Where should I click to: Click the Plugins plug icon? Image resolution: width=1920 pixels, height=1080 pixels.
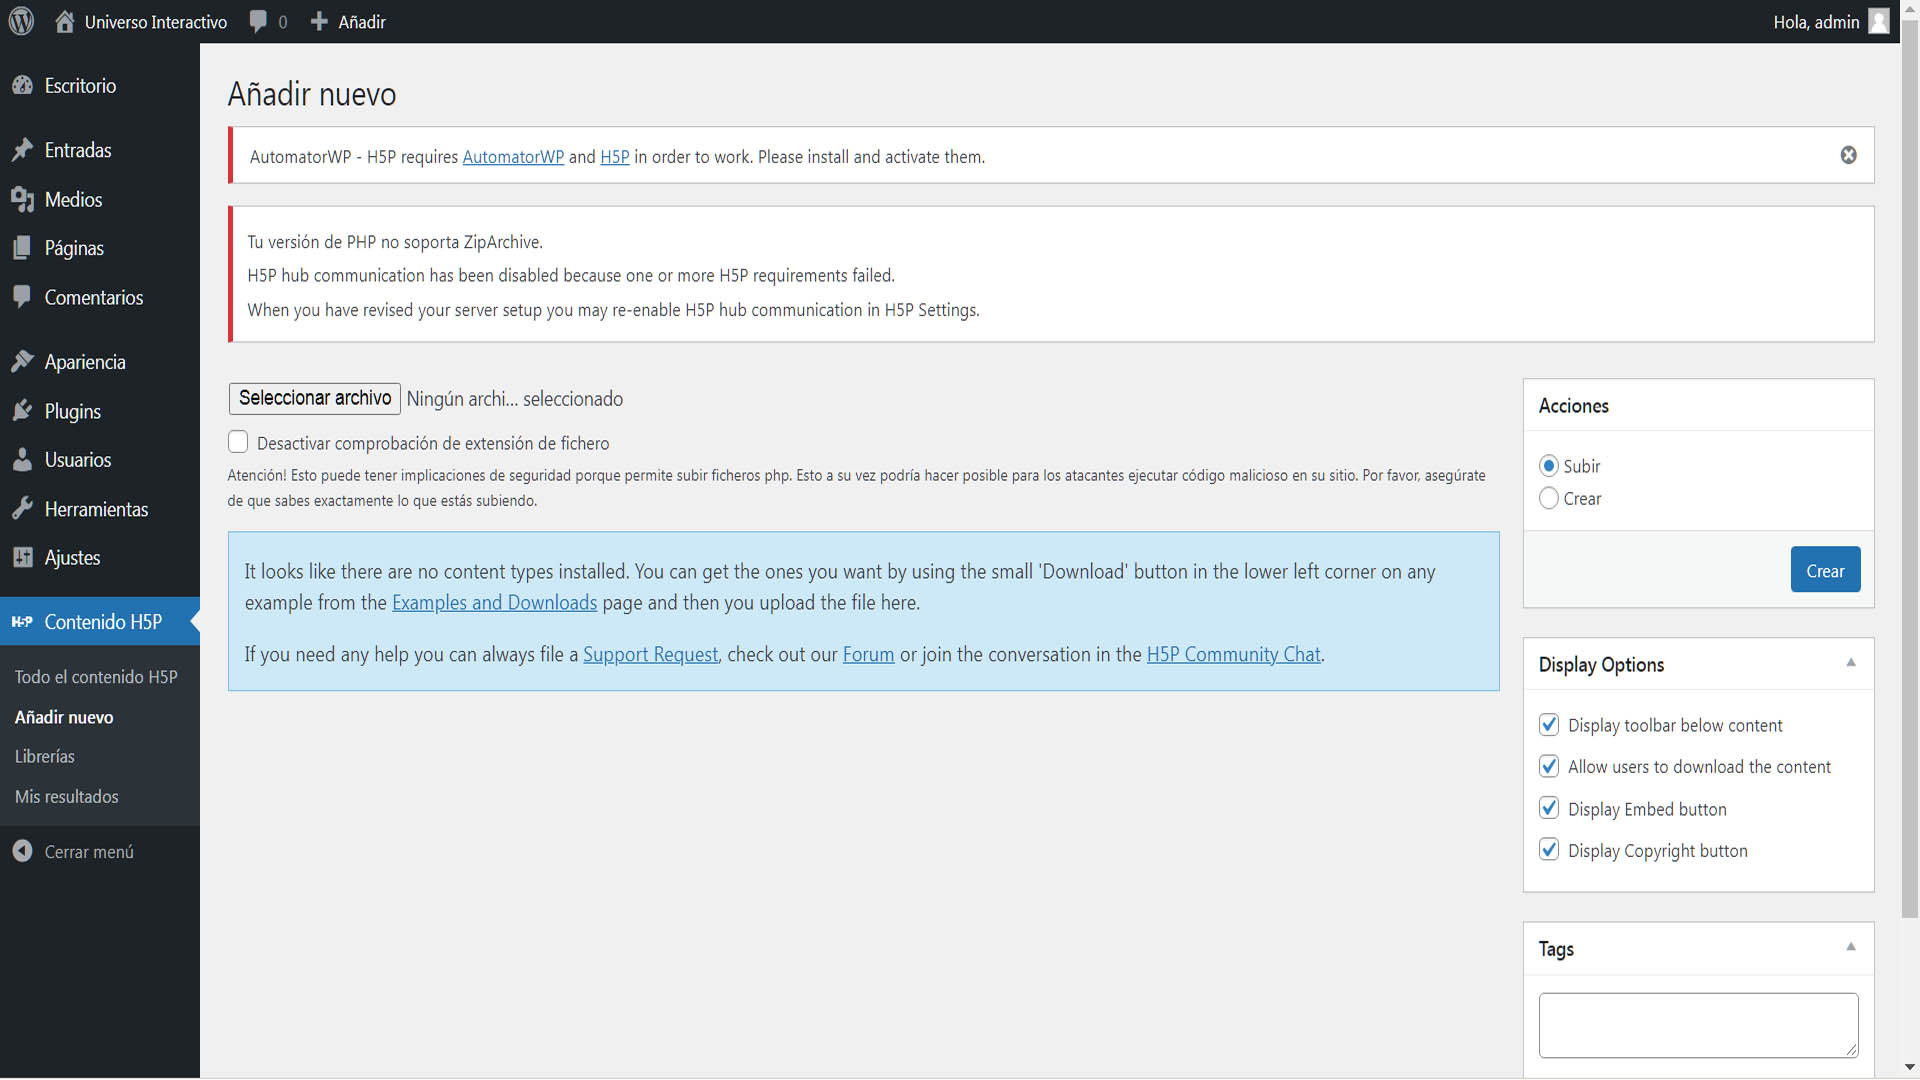tap(22, 411)
